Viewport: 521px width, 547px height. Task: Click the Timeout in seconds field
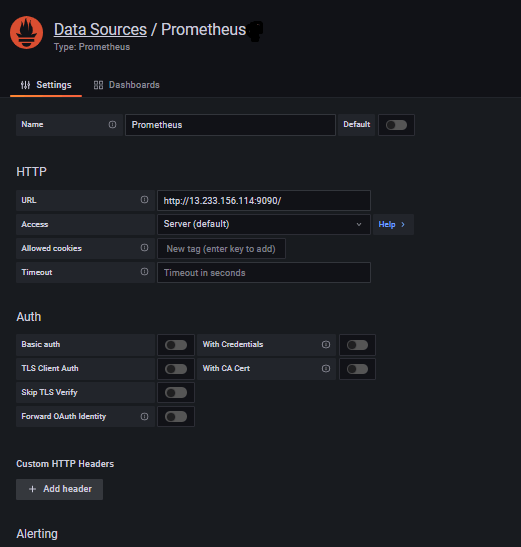[x=264, y=272]
